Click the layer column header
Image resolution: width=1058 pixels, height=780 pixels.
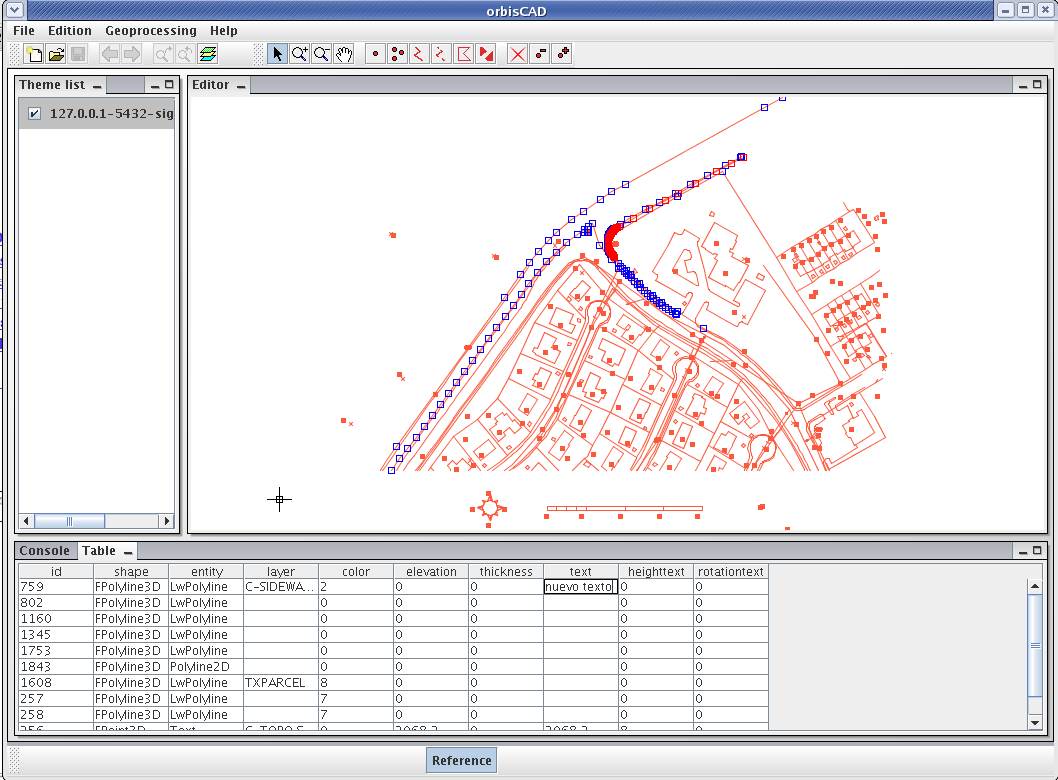click(x=281, y=572)
